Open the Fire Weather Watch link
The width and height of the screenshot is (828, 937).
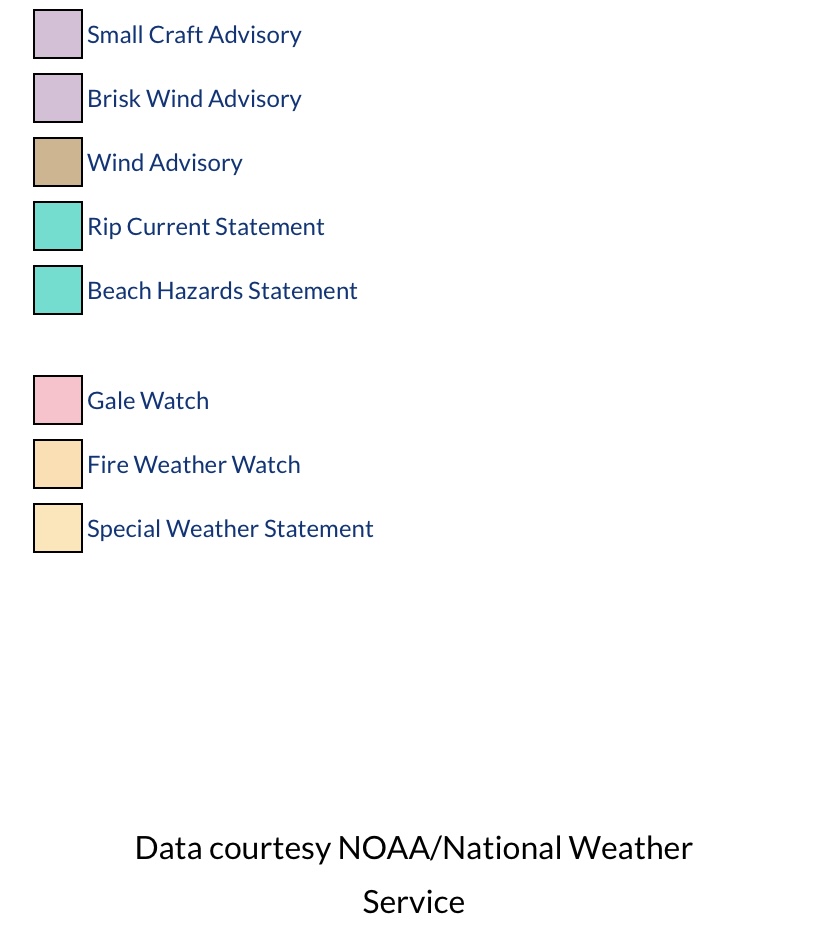click(194, 464)
